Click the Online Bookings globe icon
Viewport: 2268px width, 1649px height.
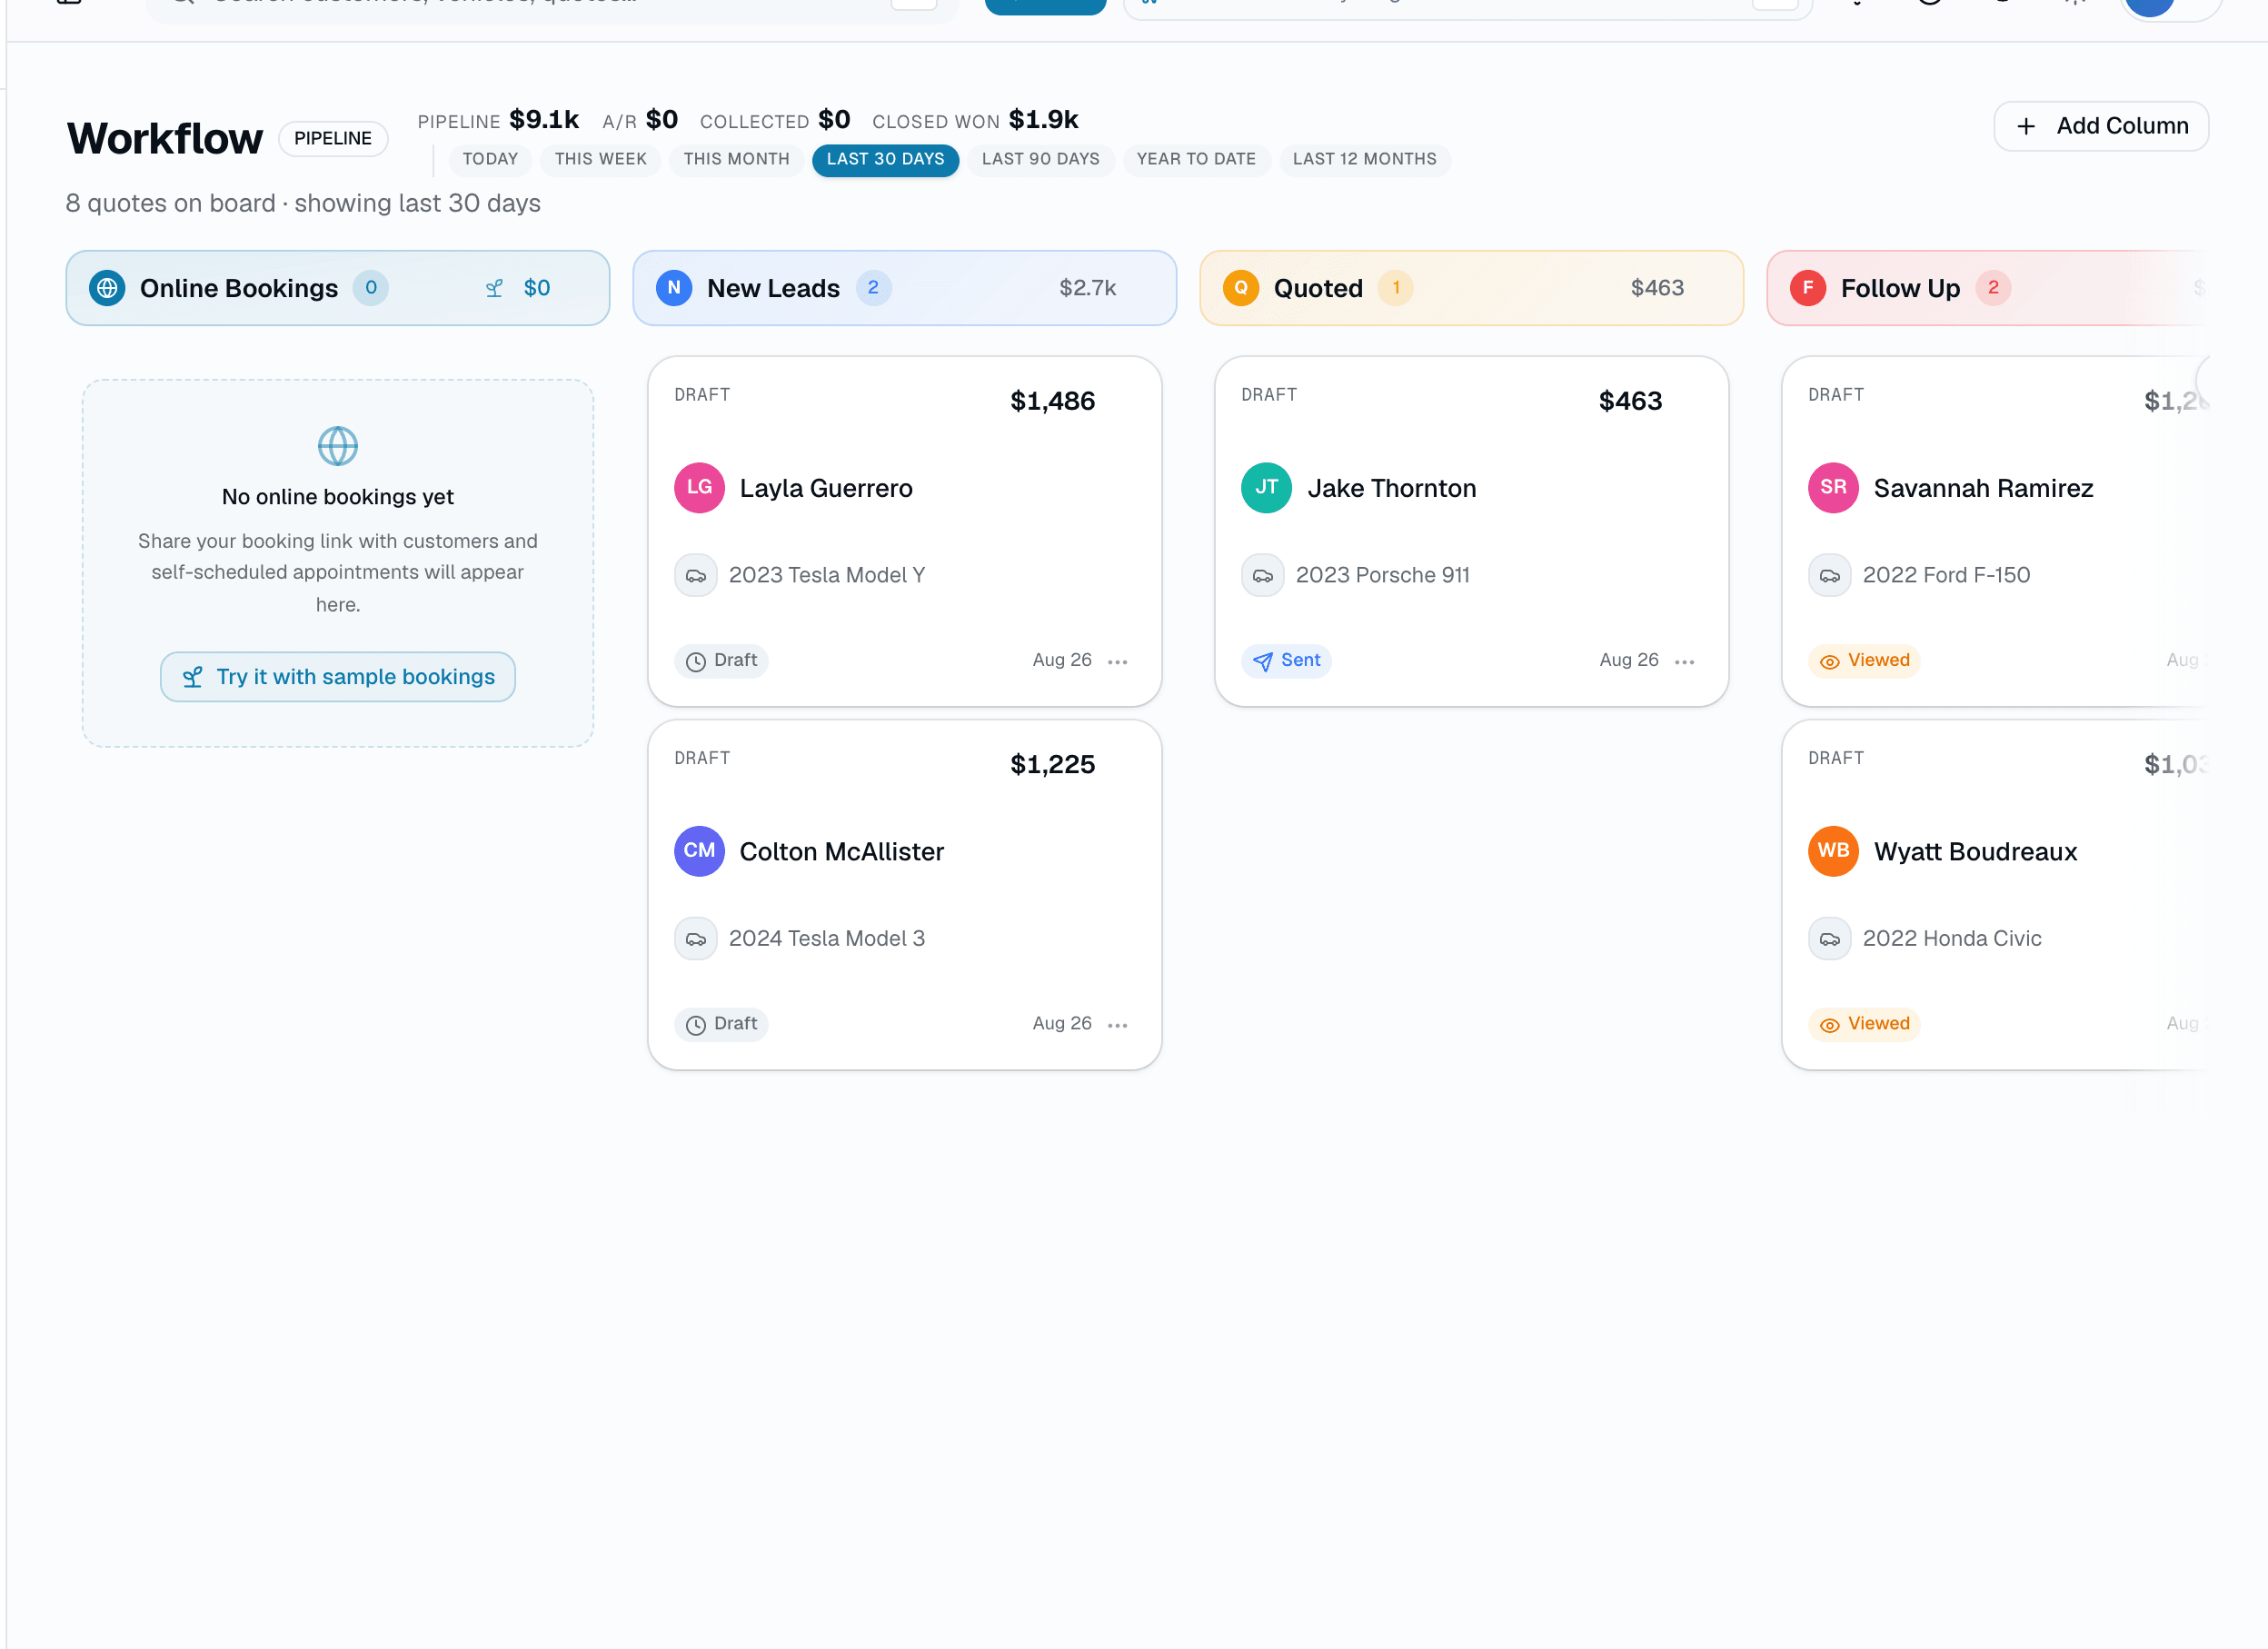107,288
